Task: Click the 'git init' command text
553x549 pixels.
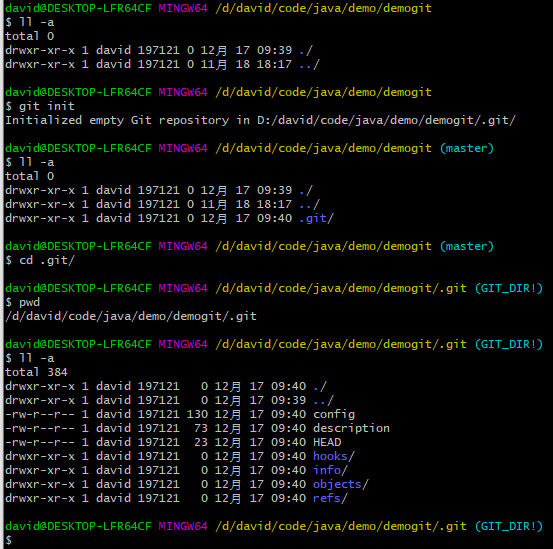Action: pyautogui.click(x=47, y=106)
